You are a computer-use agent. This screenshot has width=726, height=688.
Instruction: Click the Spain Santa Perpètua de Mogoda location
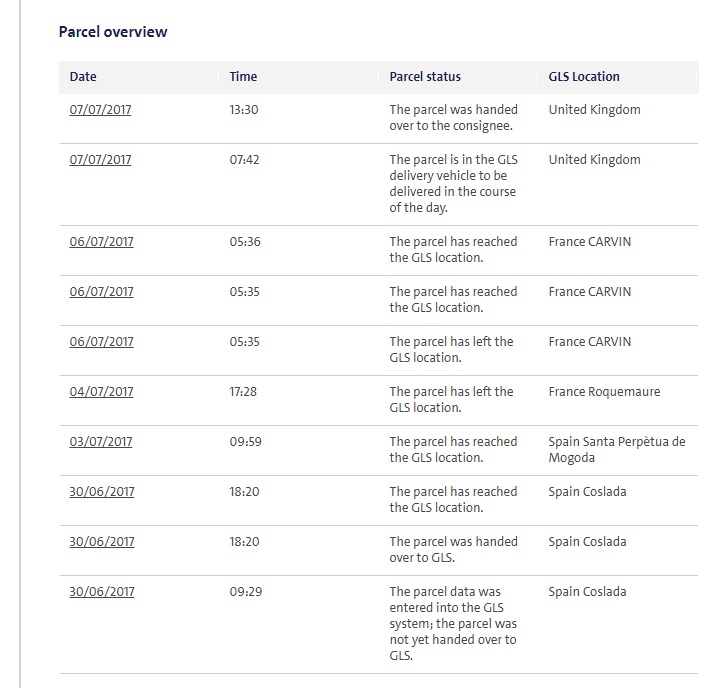click(x=617, y=450)
